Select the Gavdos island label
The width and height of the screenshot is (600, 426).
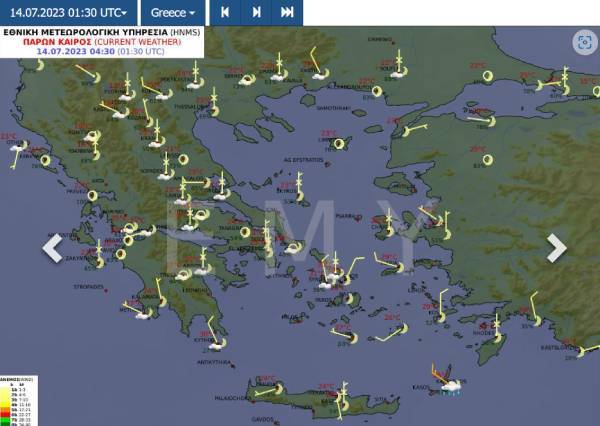262,419
